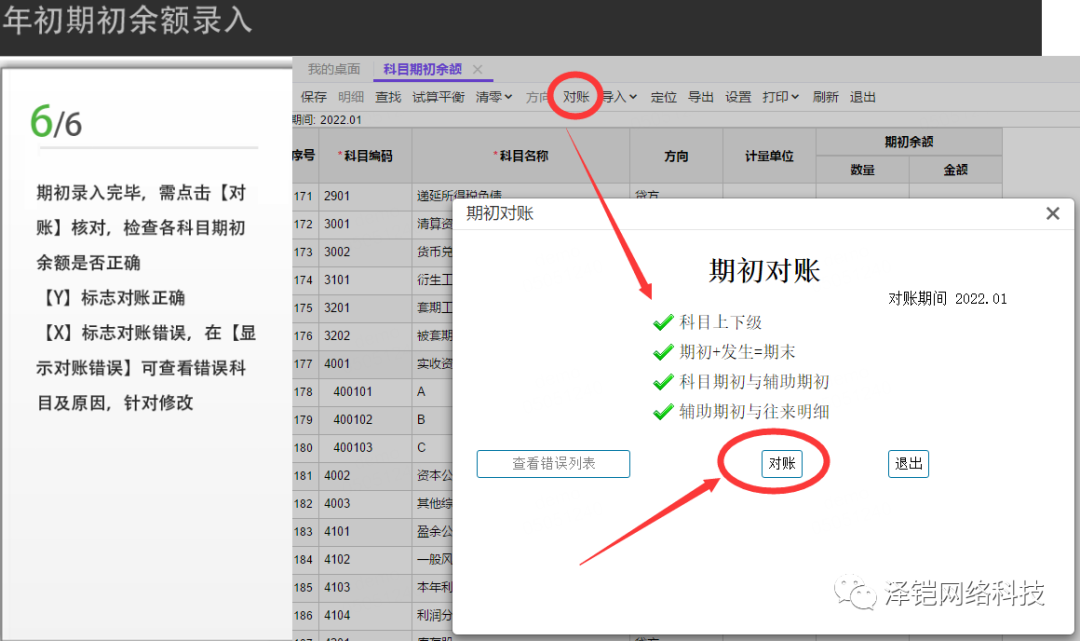Expand the 清零 dropdown in toolbar
Image resolution: width=1080 pixels, height=641 pixels.
pos(494,97)
